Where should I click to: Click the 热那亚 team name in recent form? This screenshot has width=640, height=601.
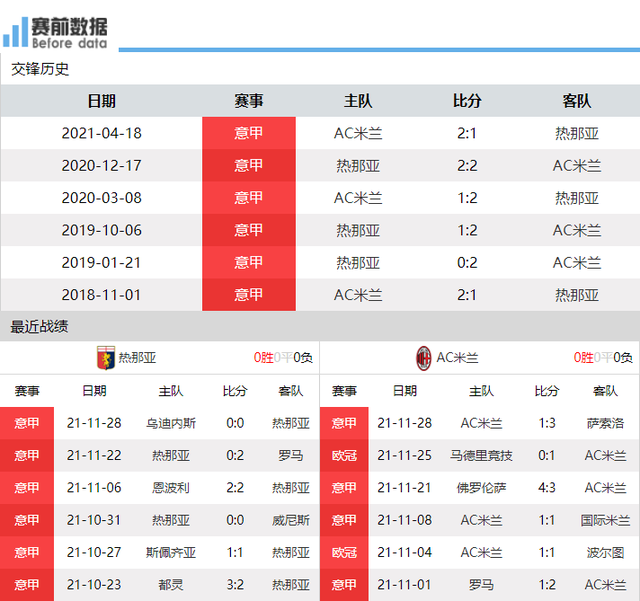[137, 358]
